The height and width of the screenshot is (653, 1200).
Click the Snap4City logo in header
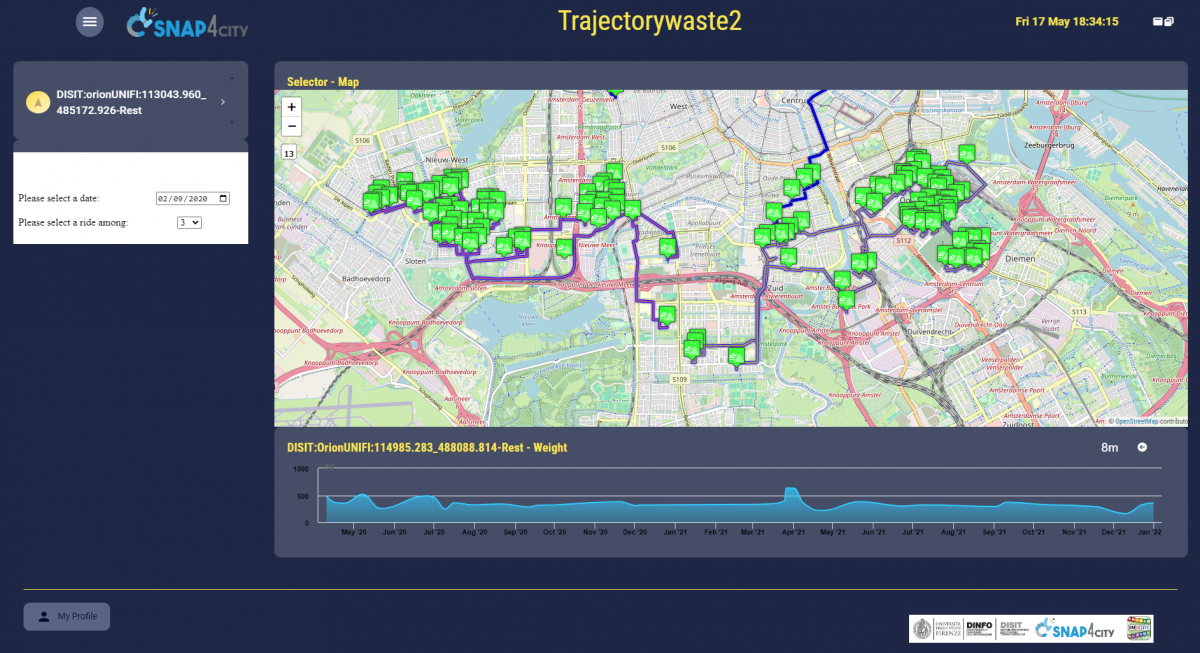point(187,23)
